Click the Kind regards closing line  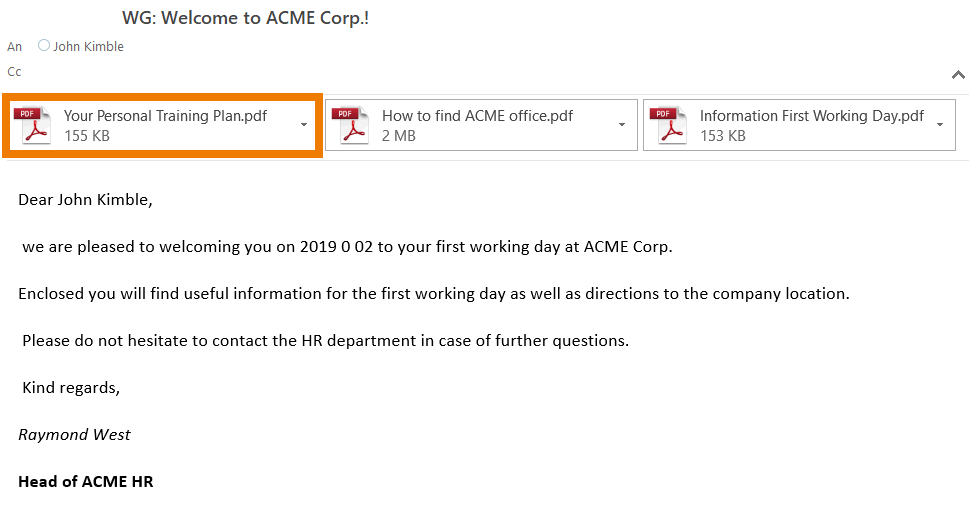tap(71, 388)
